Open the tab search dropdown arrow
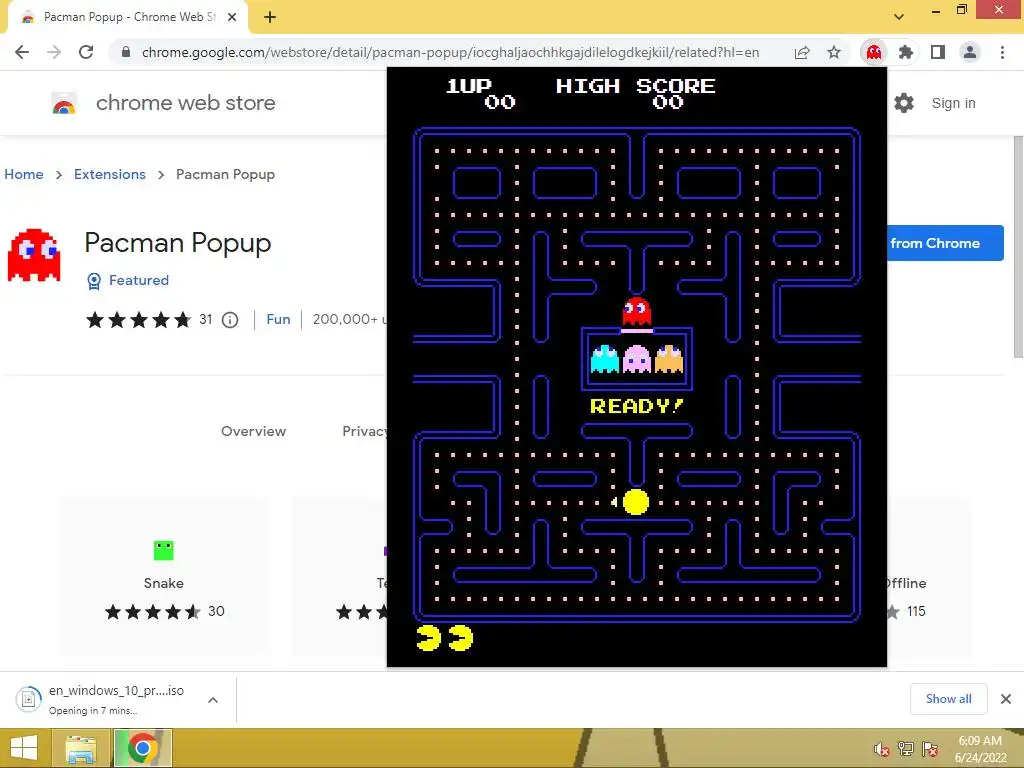1024x768 pixels. pyautogui.click(x=899, y=18)
